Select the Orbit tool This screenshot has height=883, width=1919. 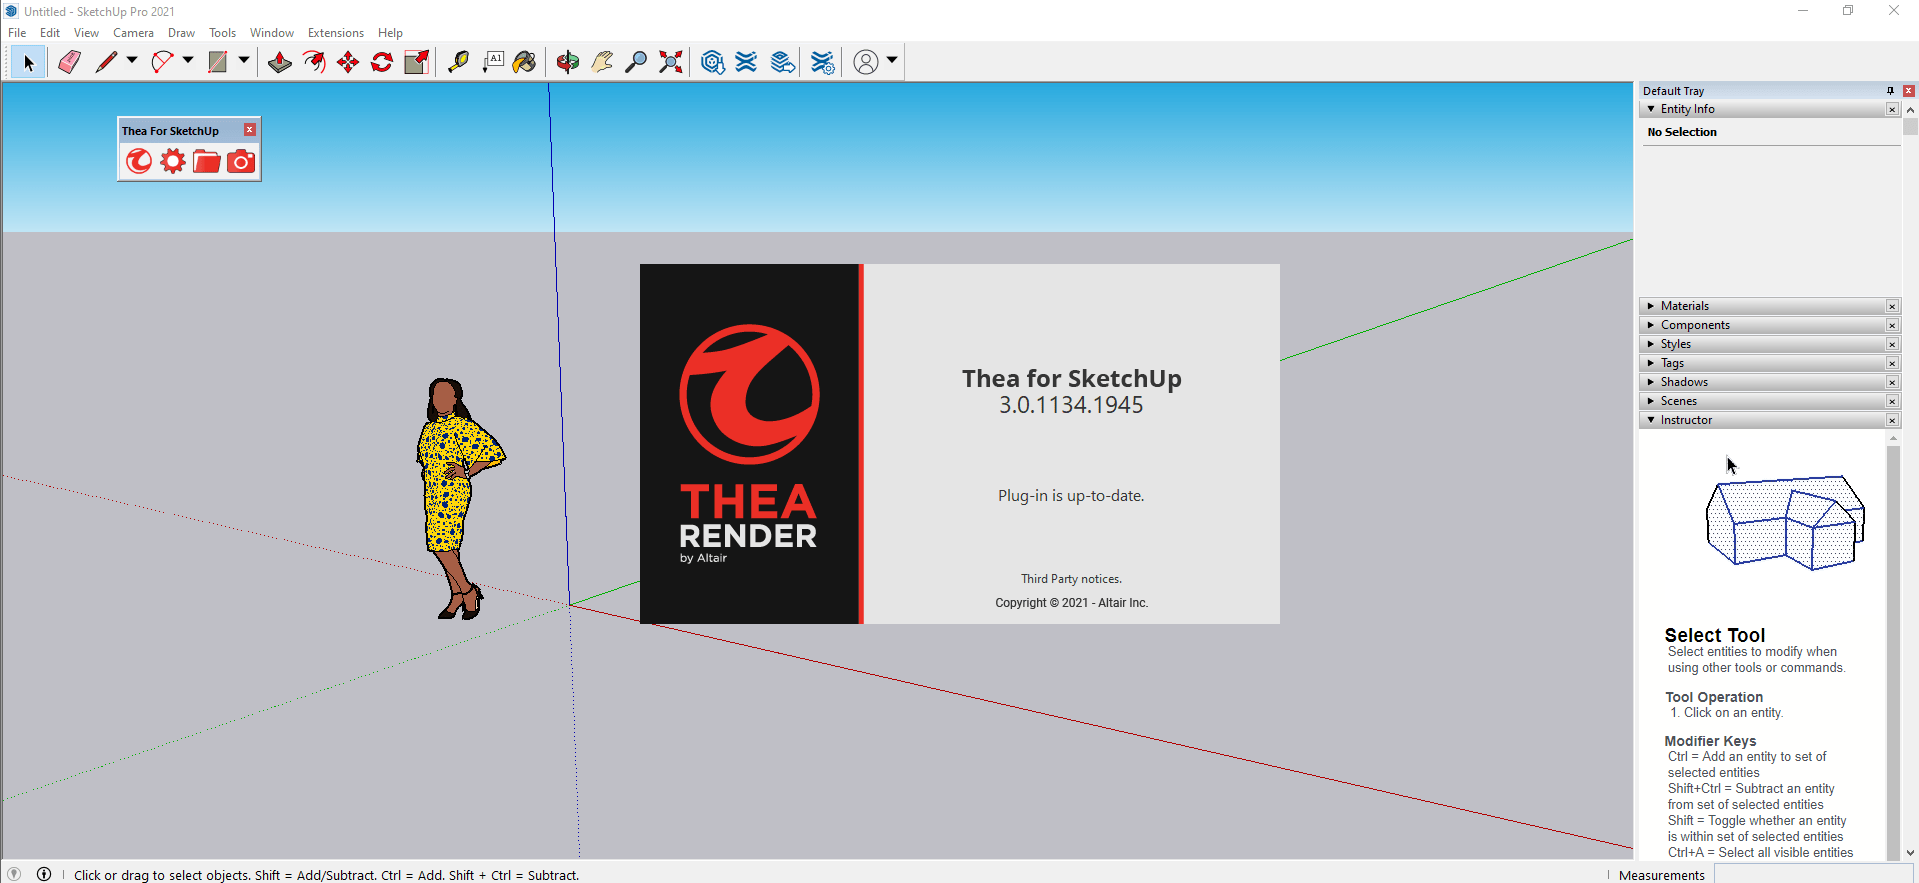568,62
